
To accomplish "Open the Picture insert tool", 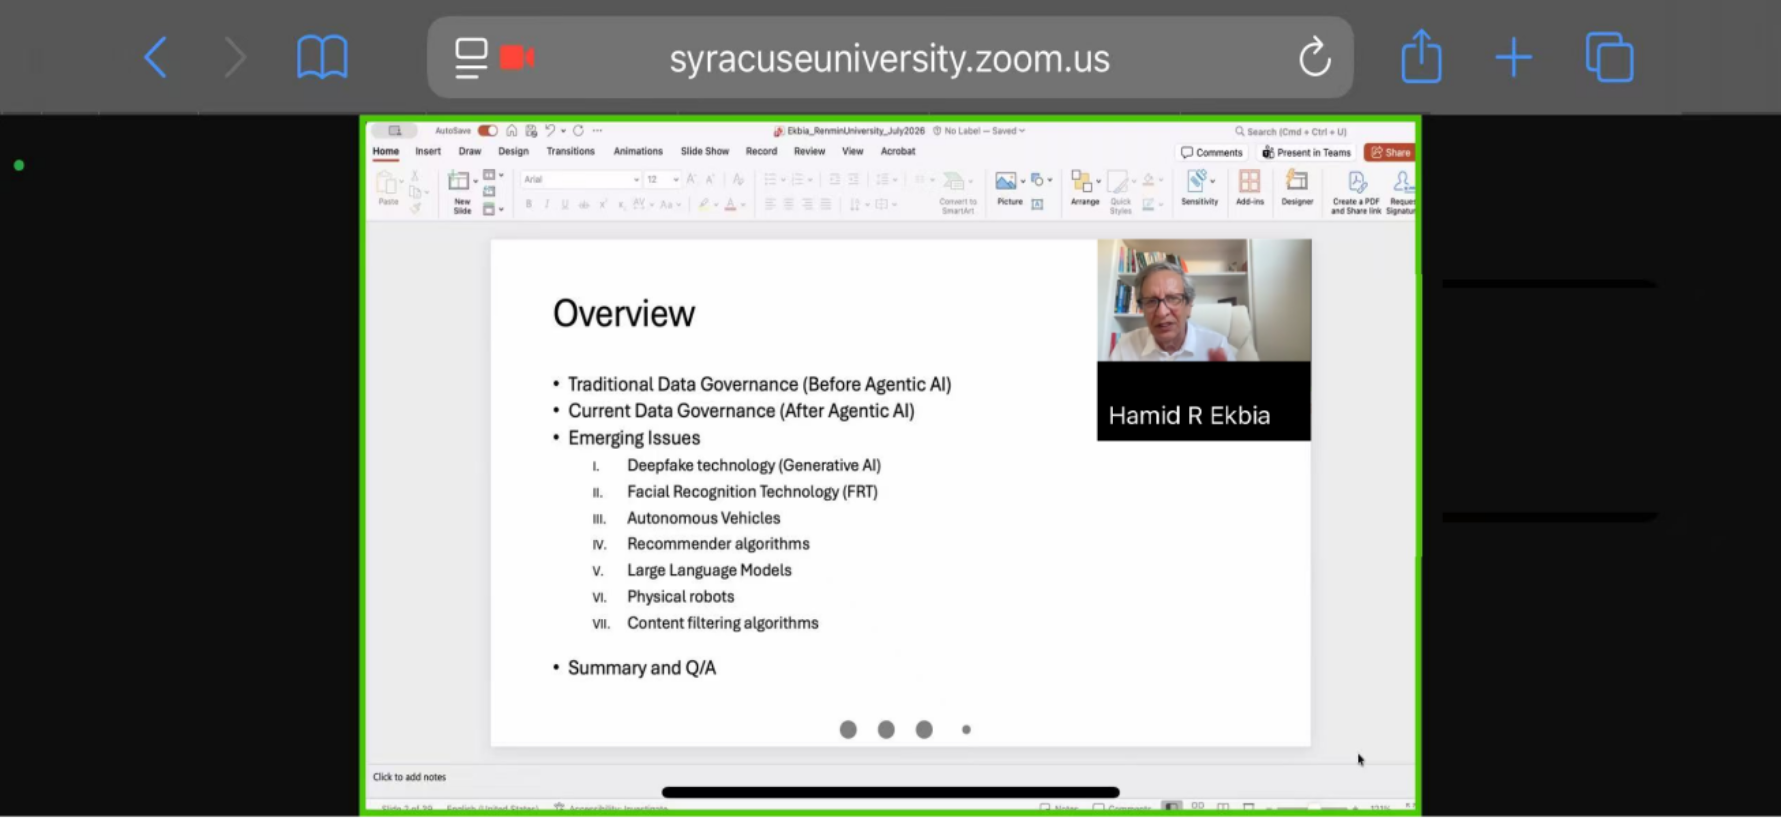I will click(1008, 188).
